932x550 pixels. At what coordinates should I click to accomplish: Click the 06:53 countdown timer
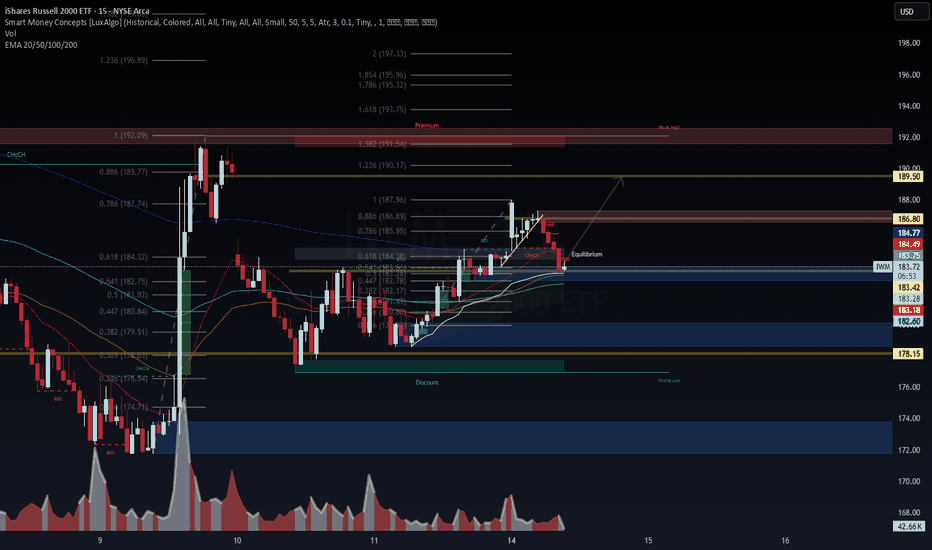[909, 276]
